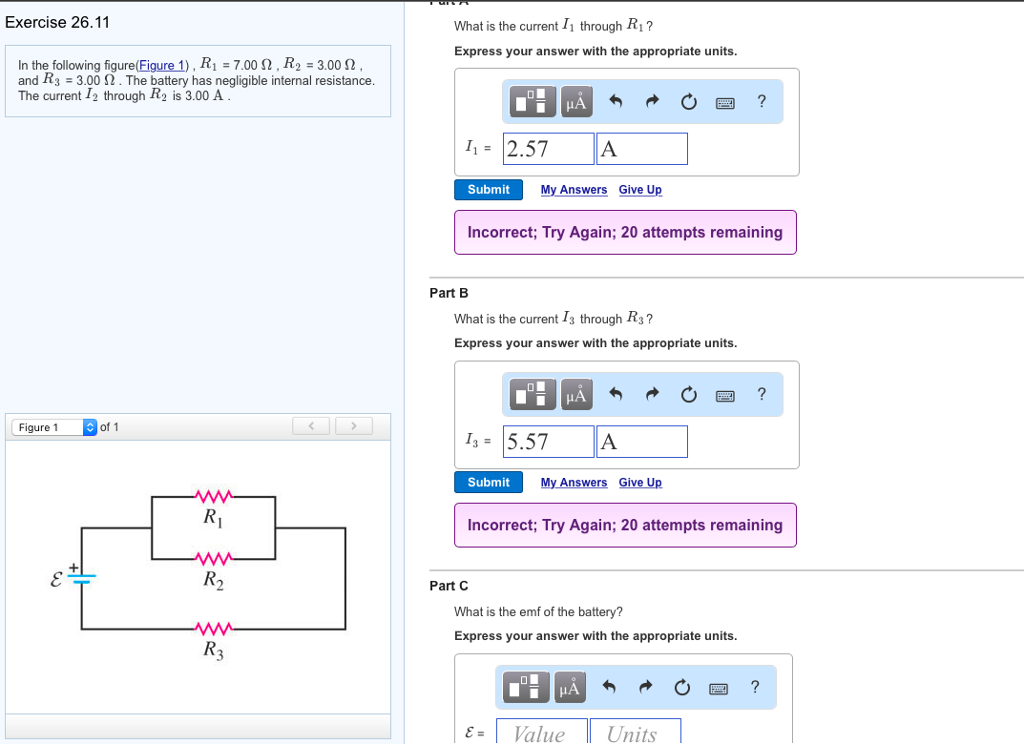Redo edit in Part A toolbar

[652, 101]
